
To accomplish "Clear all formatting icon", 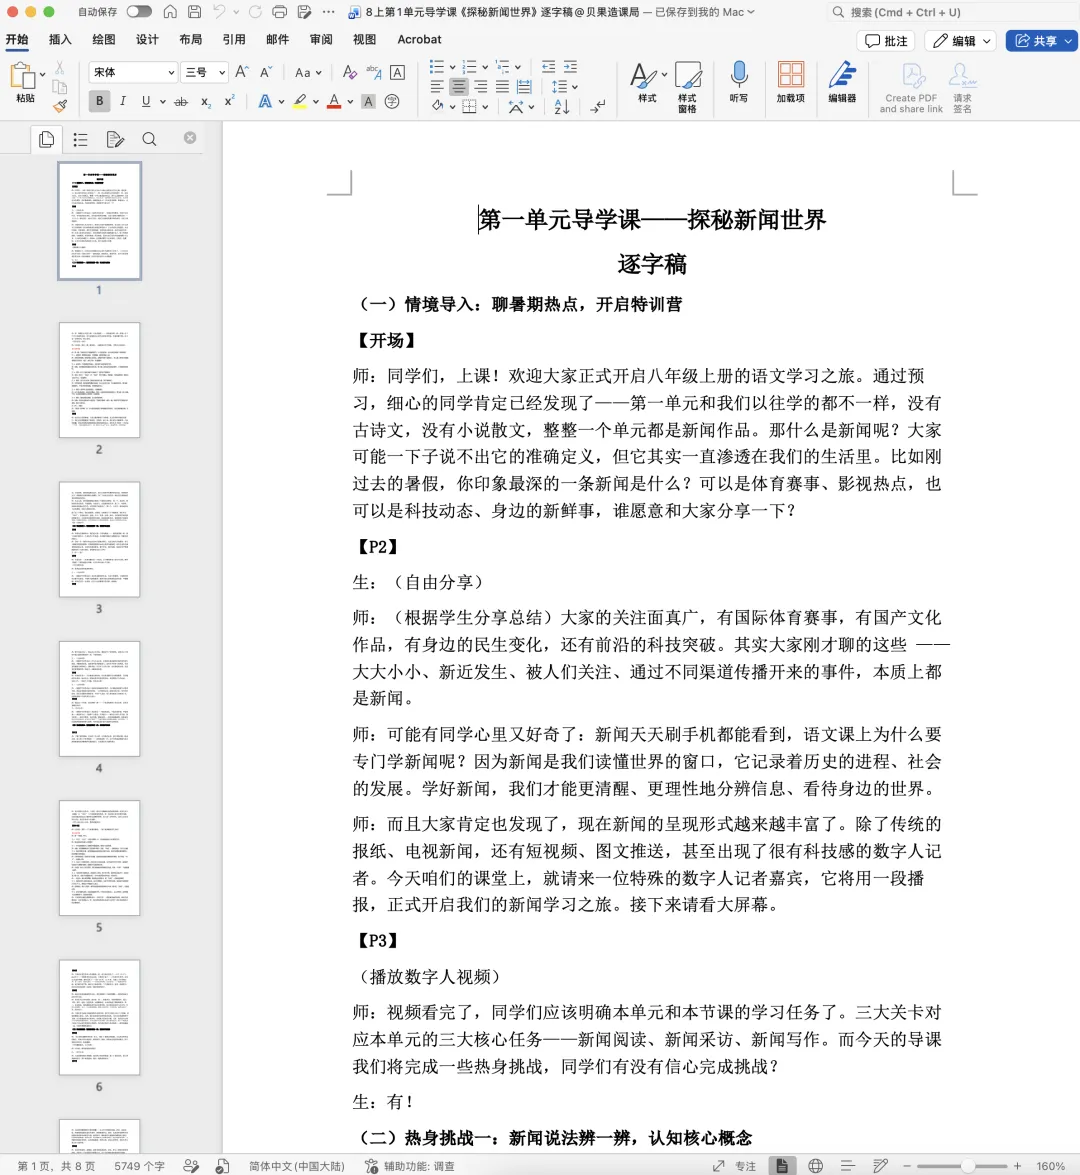I will coord(349,72).
